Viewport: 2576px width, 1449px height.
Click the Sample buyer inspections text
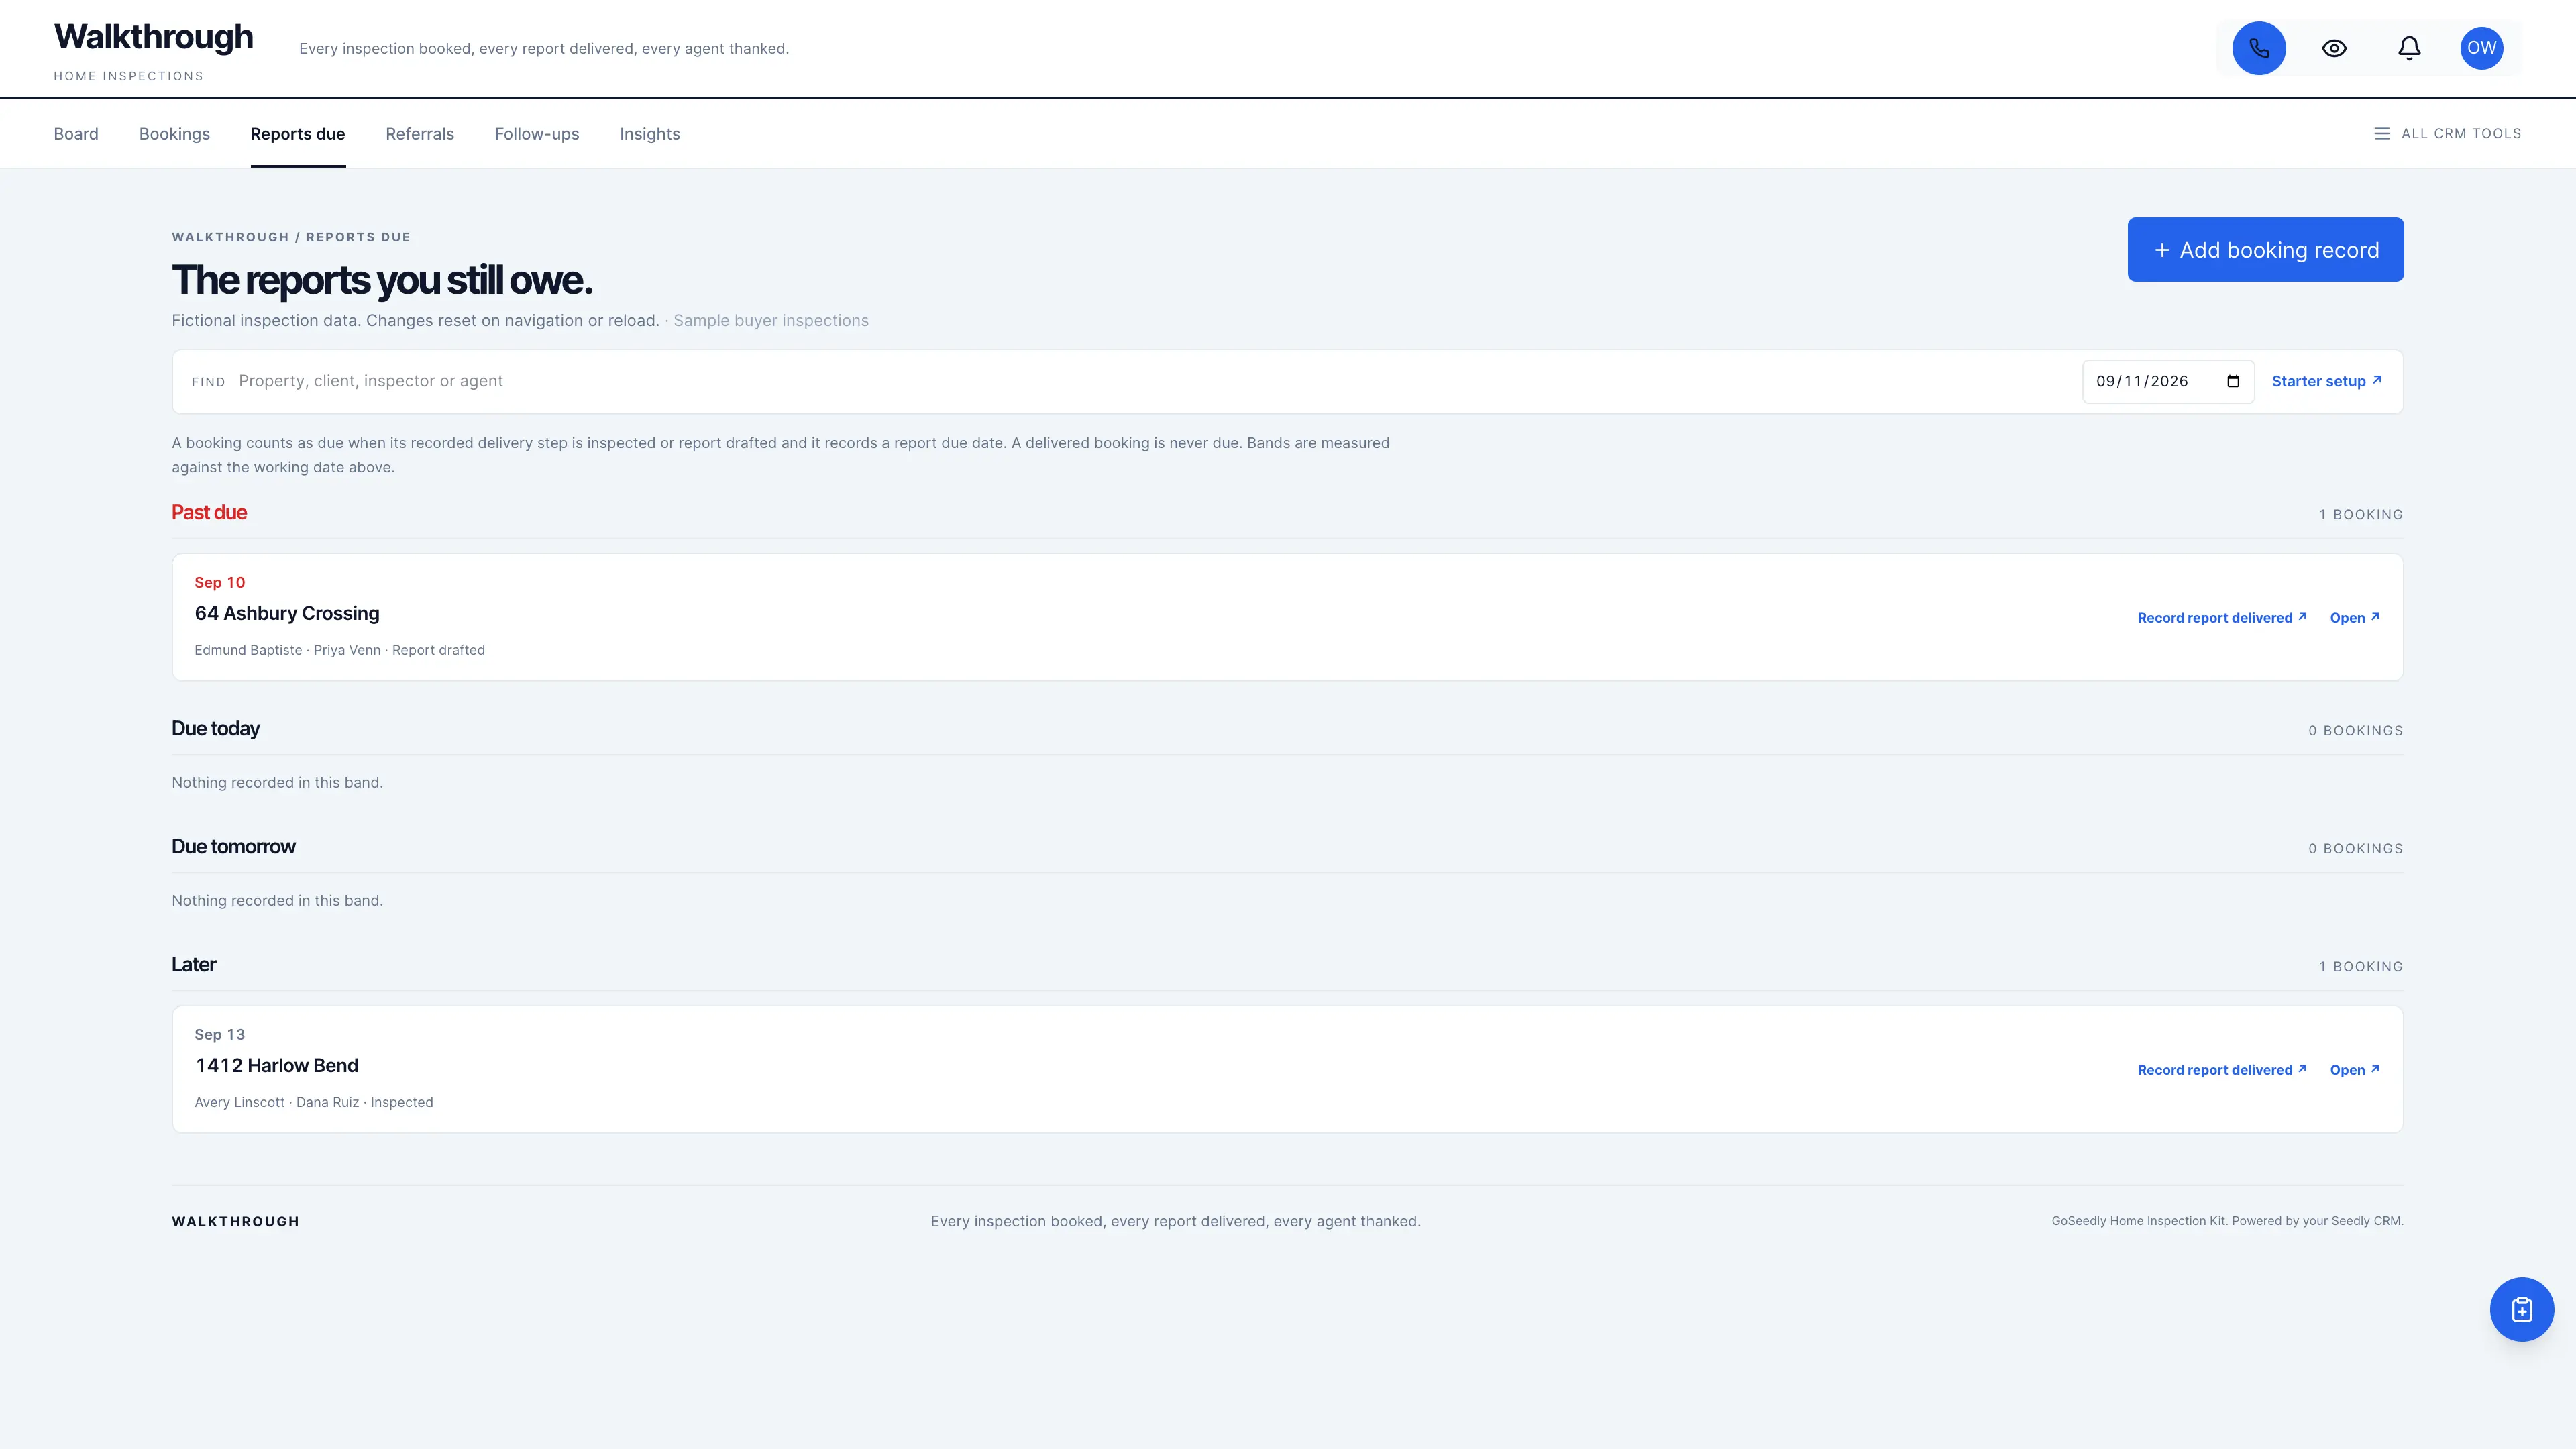[x=771, y=320]
